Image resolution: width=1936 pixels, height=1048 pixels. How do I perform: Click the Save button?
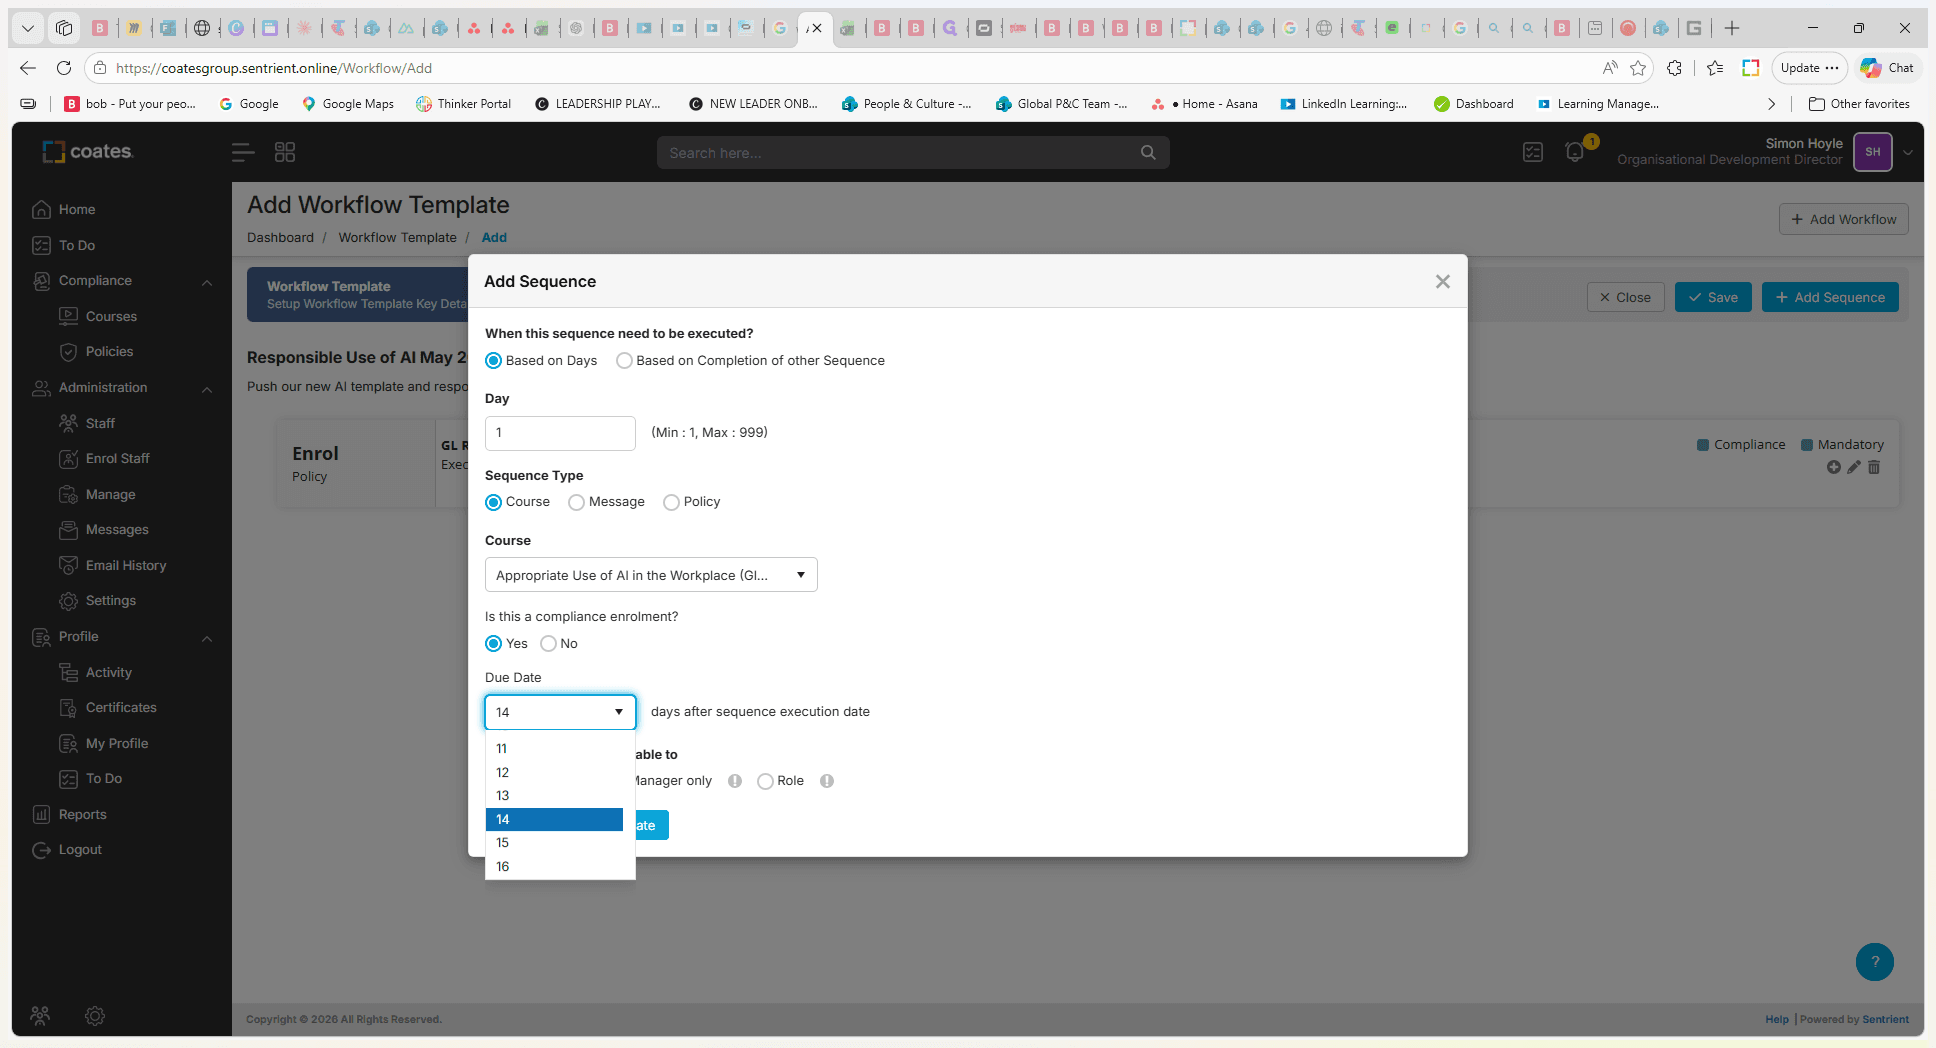point(1713,297)
